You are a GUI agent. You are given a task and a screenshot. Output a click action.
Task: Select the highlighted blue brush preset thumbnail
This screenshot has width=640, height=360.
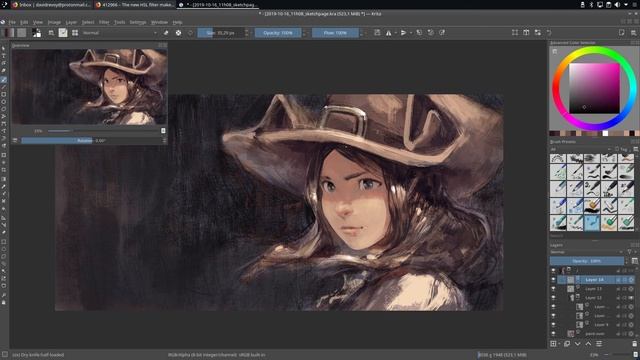click(x=592, y=223)
